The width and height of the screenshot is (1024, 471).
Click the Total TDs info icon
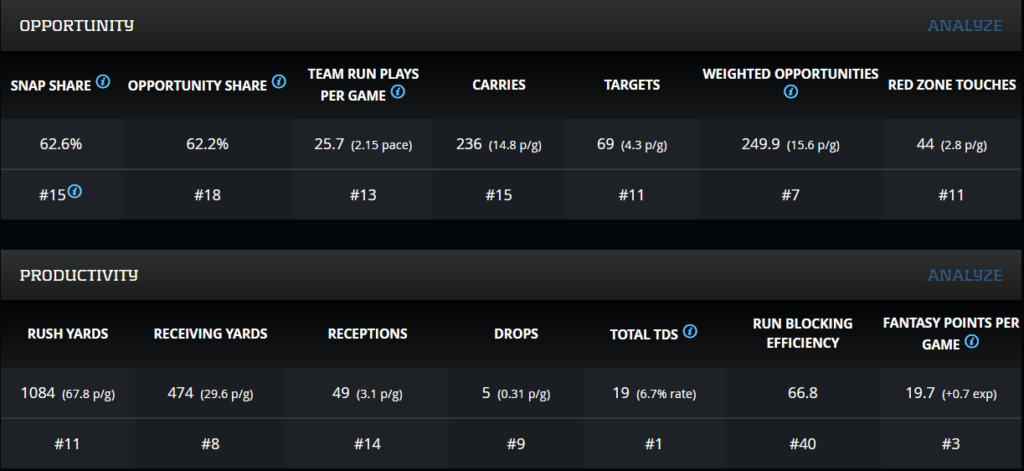690,332
